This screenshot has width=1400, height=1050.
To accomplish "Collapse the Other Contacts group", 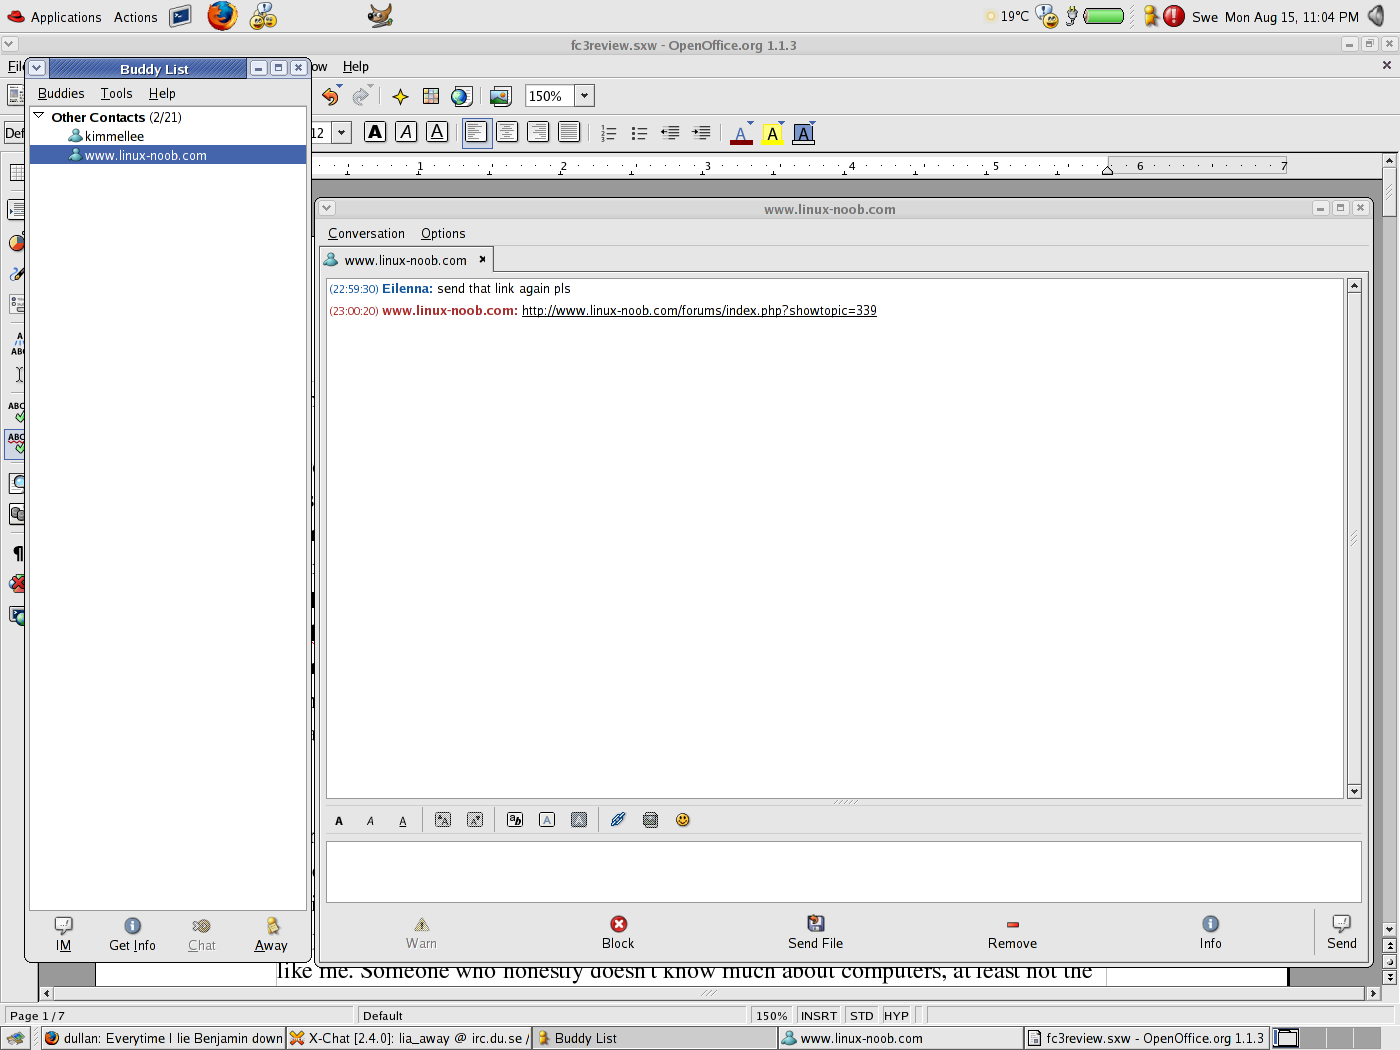I will [39, 116].
